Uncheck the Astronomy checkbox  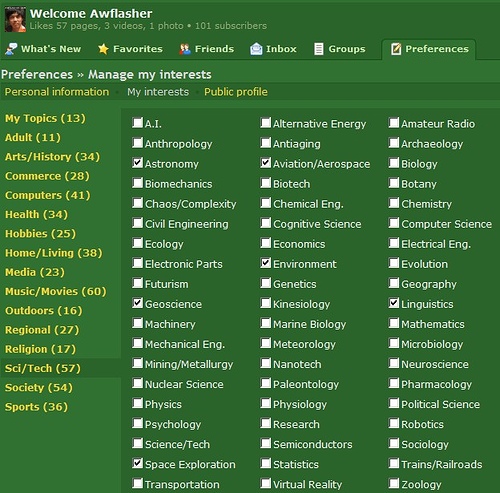point(137,163)
